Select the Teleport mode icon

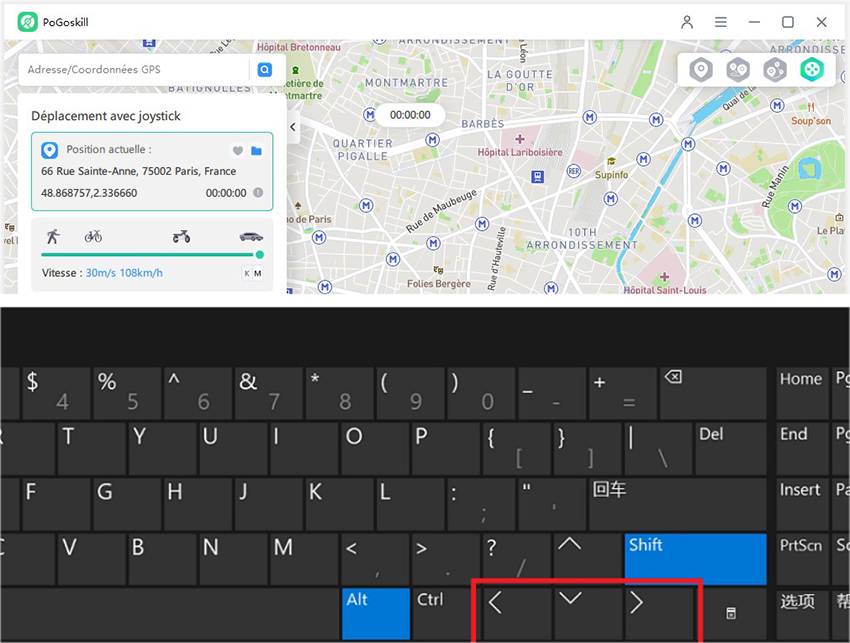(x=700, y=69)
